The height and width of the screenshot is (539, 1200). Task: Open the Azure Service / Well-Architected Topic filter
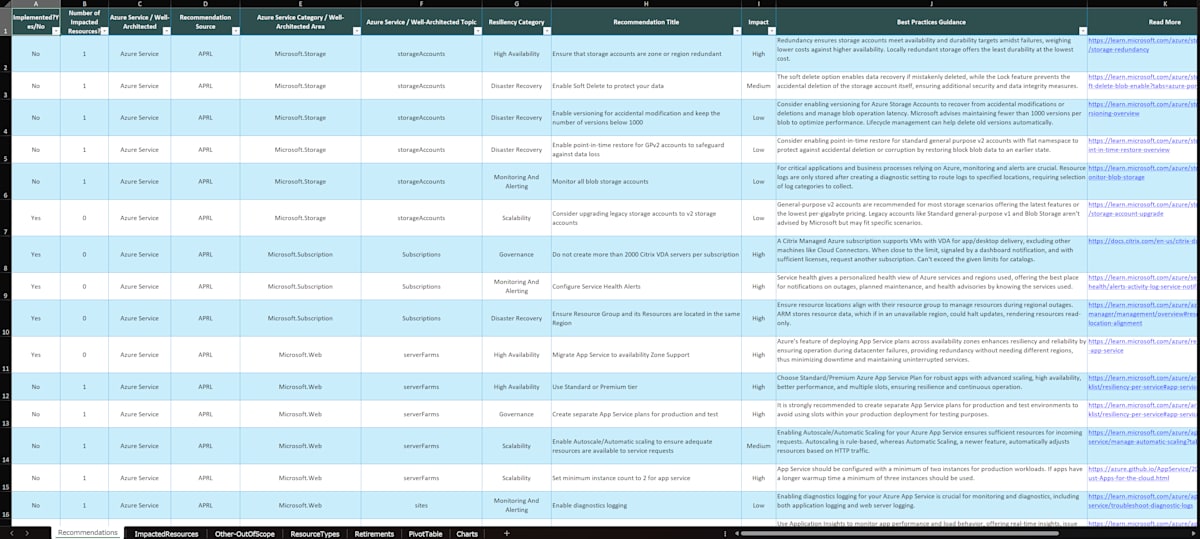point(475,31)
